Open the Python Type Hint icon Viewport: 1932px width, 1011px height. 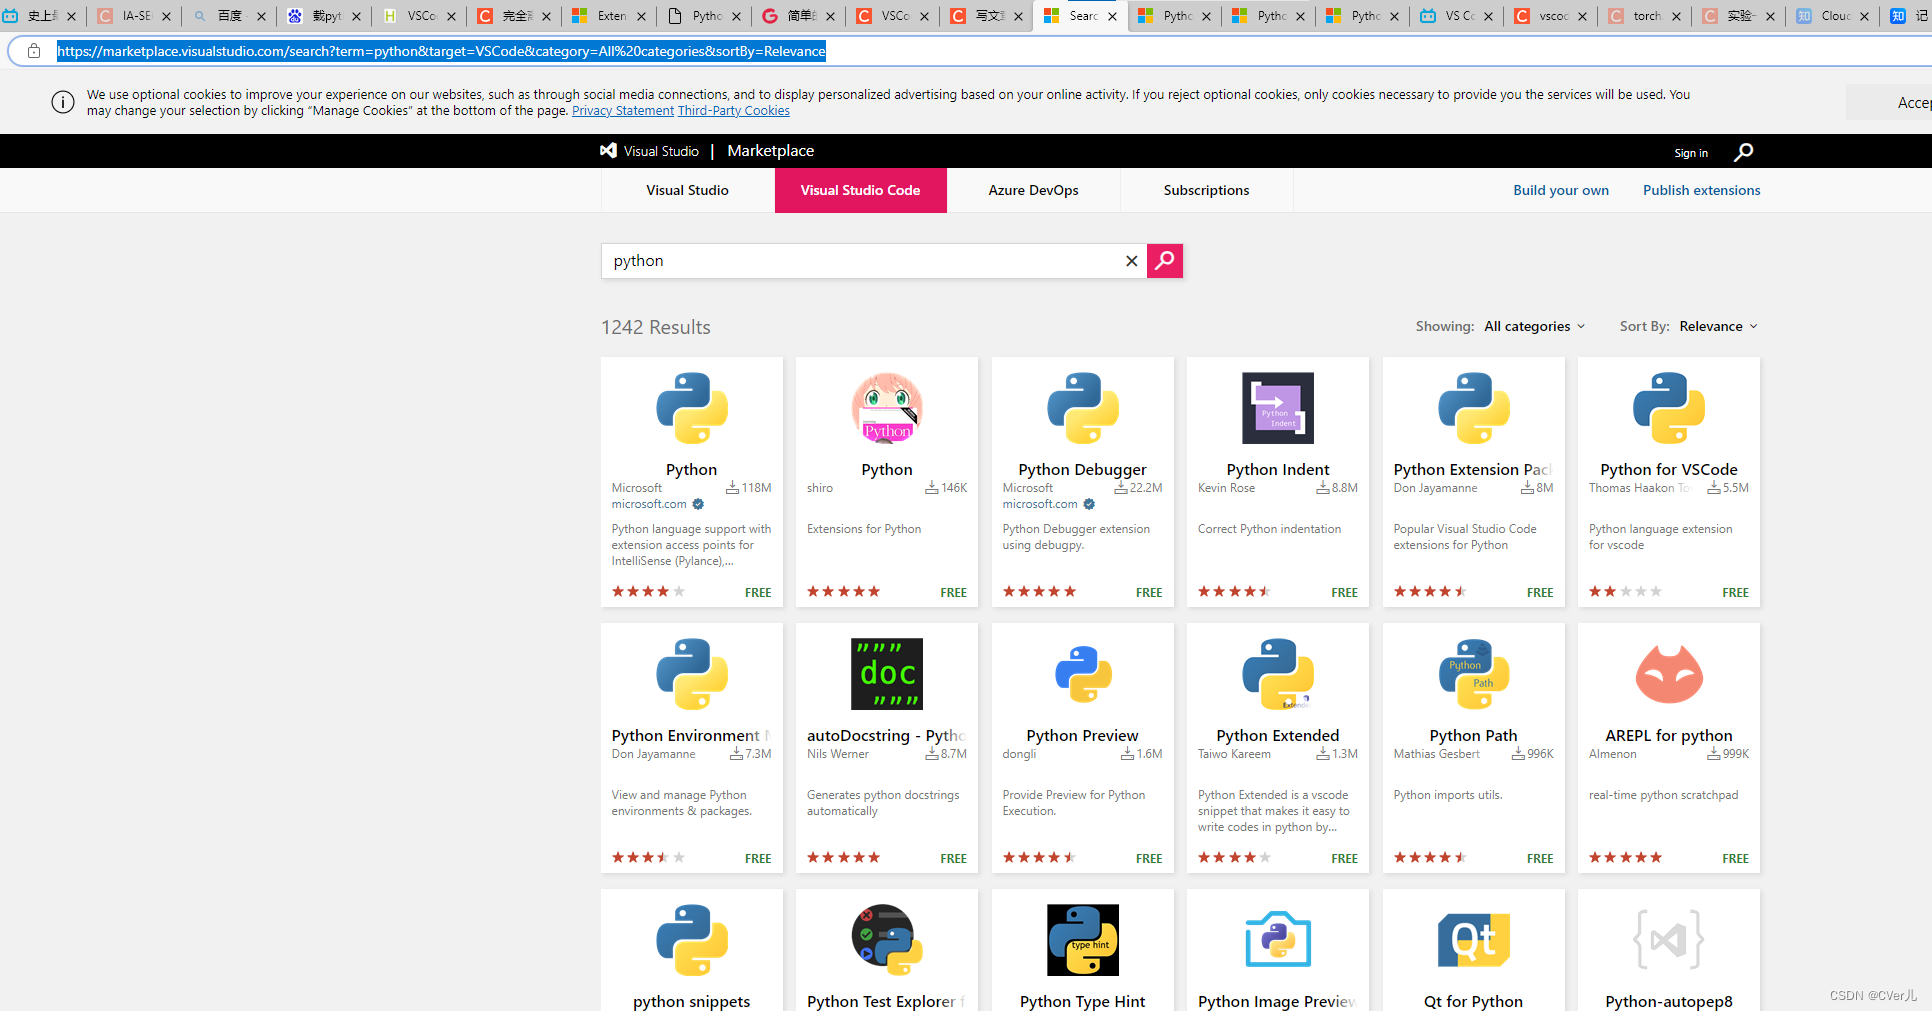1083,940
